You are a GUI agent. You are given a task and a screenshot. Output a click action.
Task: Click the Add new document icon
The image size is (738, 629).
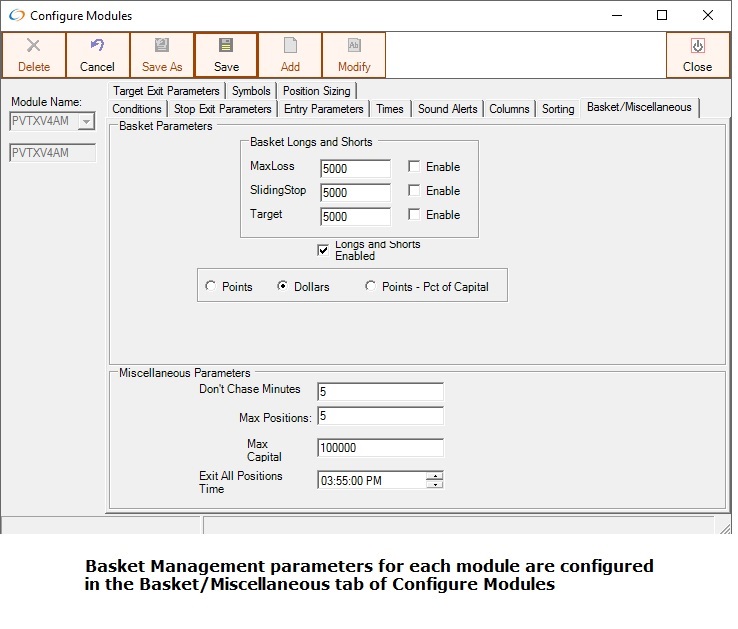[290, 46]
